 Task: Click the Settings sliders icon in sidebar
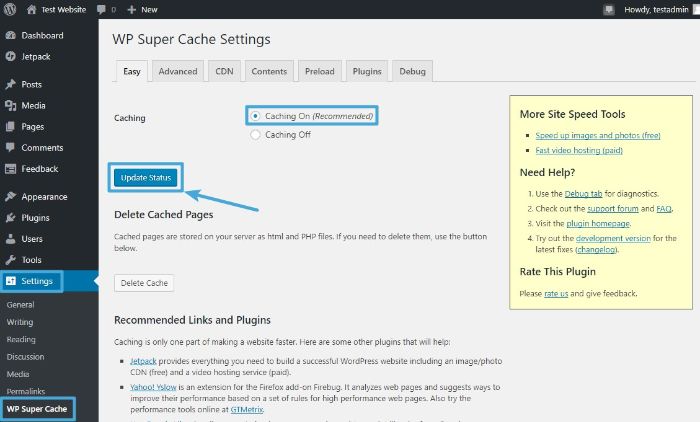[11, 281]
